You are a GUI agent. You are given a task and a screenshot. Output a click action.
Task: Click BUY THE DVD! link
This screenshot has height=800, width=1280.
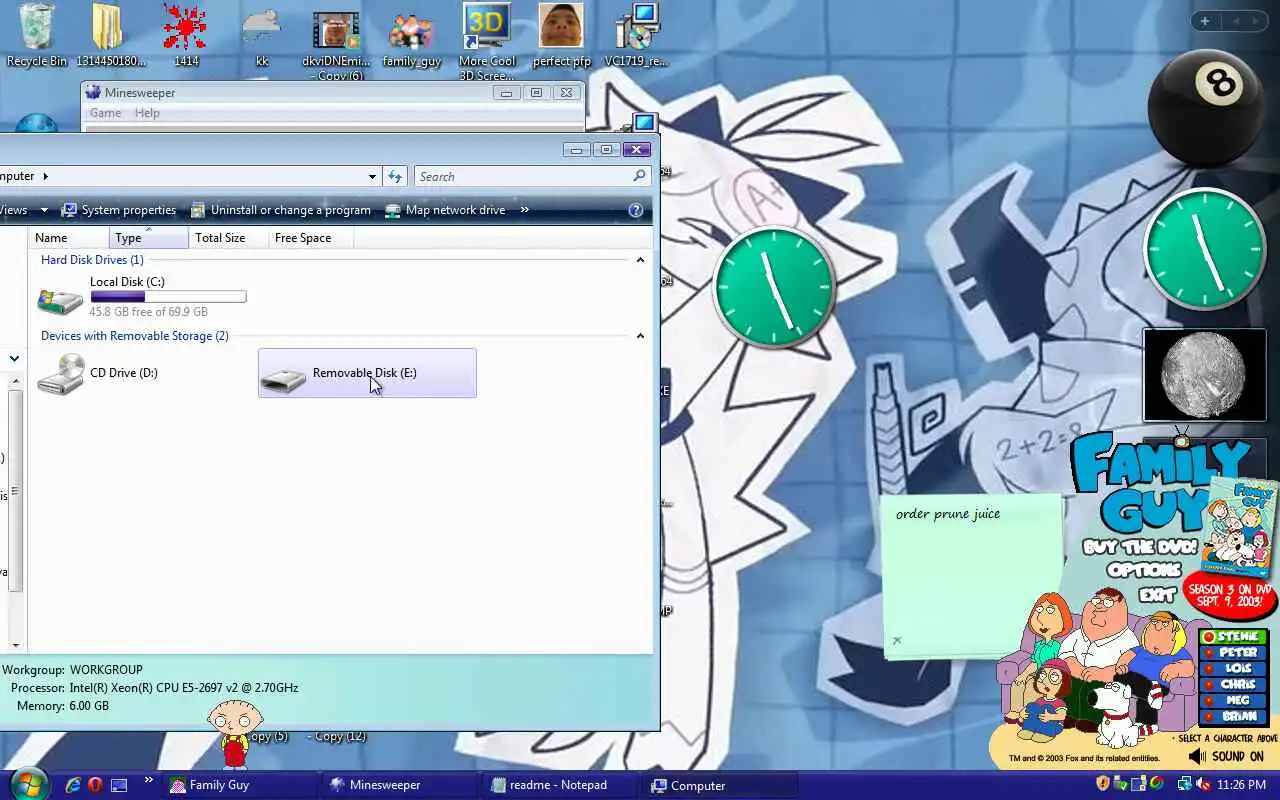[x=1141, y=547]
